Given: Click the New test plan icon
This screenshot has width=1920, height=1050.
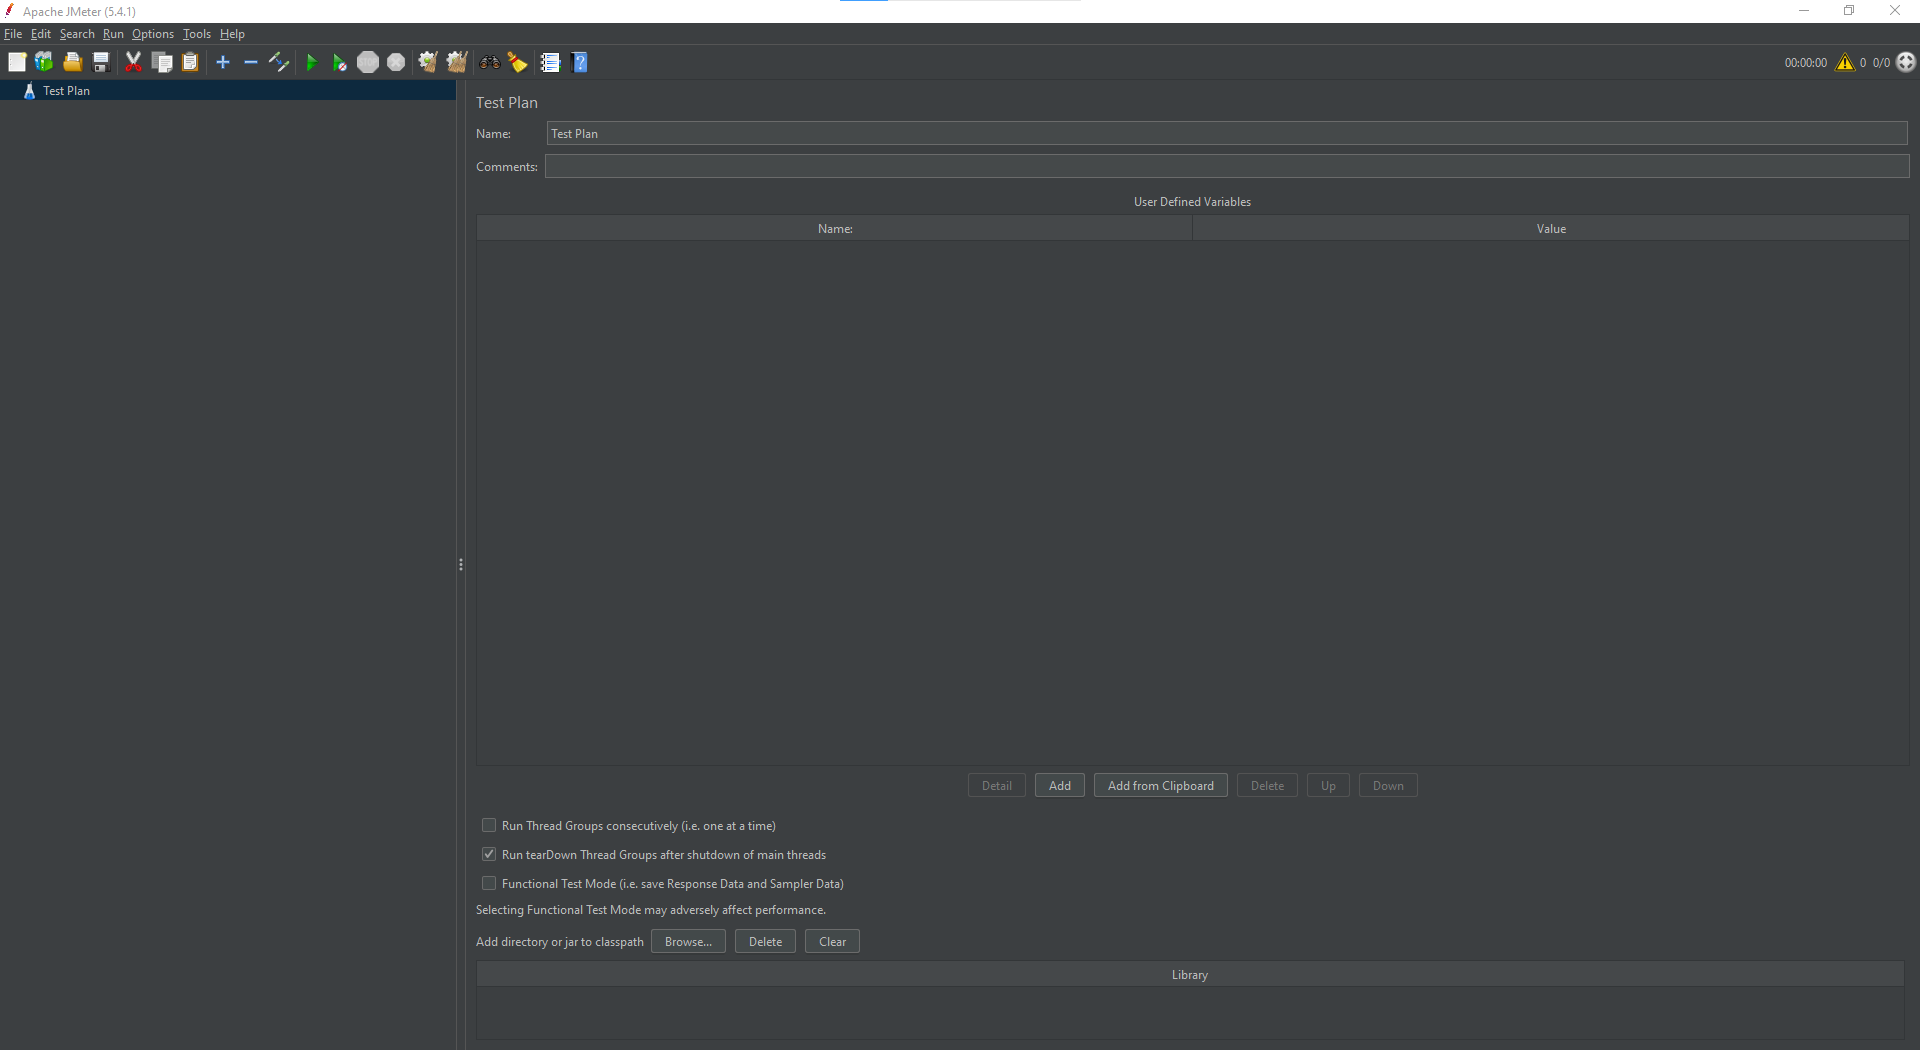Looking at the screenshot, I should tap(17, 62).
